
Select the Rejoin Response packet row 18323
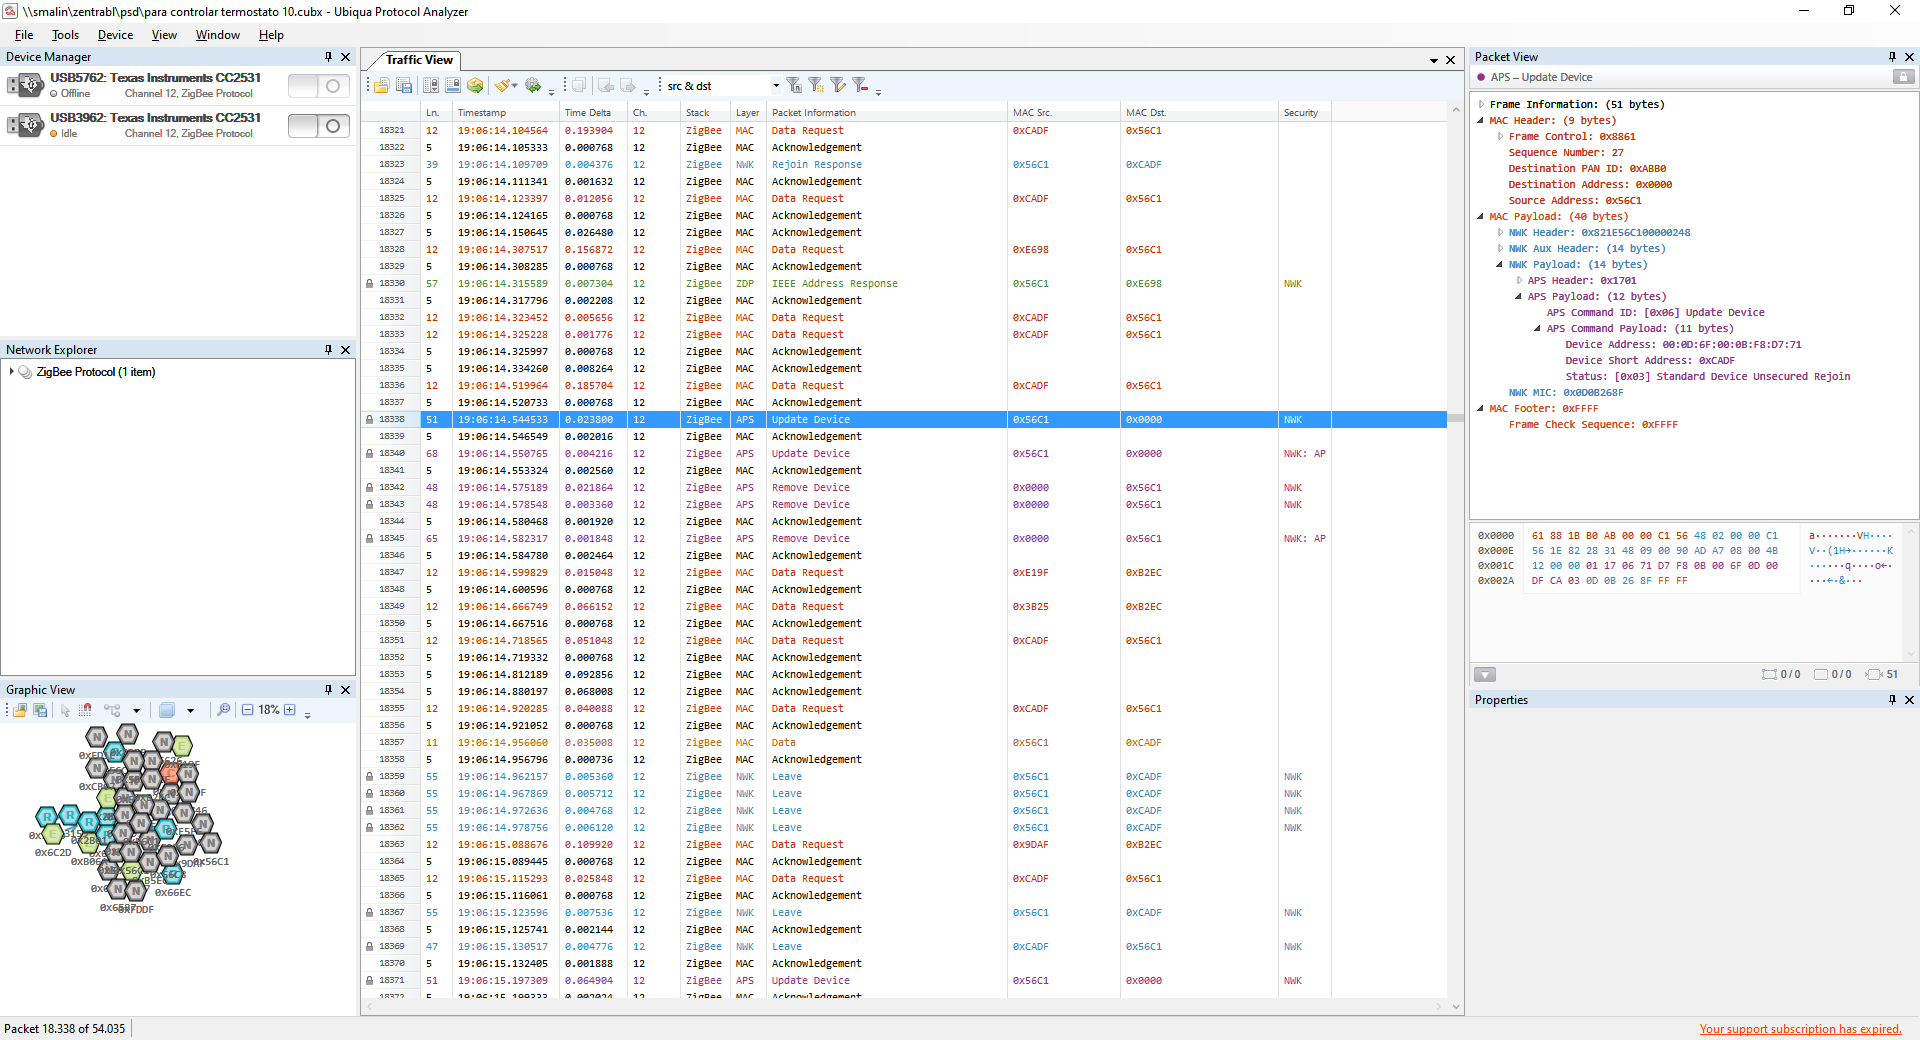coord(905,164)
